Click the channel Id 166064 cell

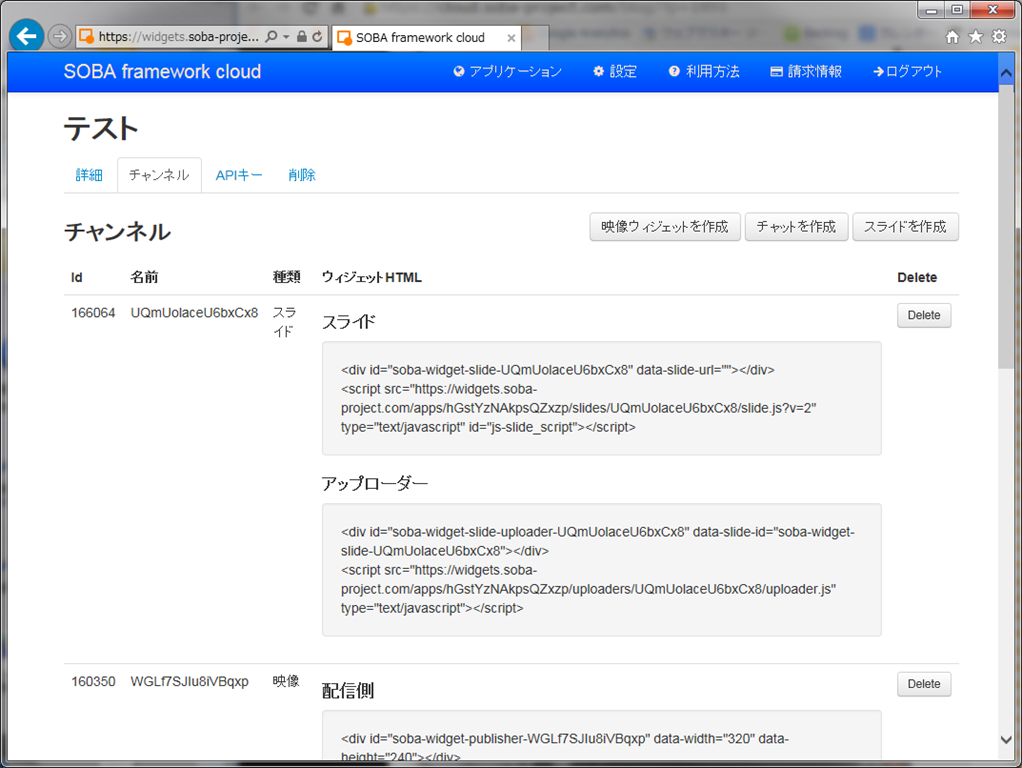pyautogui.click(x=93, y=313)
